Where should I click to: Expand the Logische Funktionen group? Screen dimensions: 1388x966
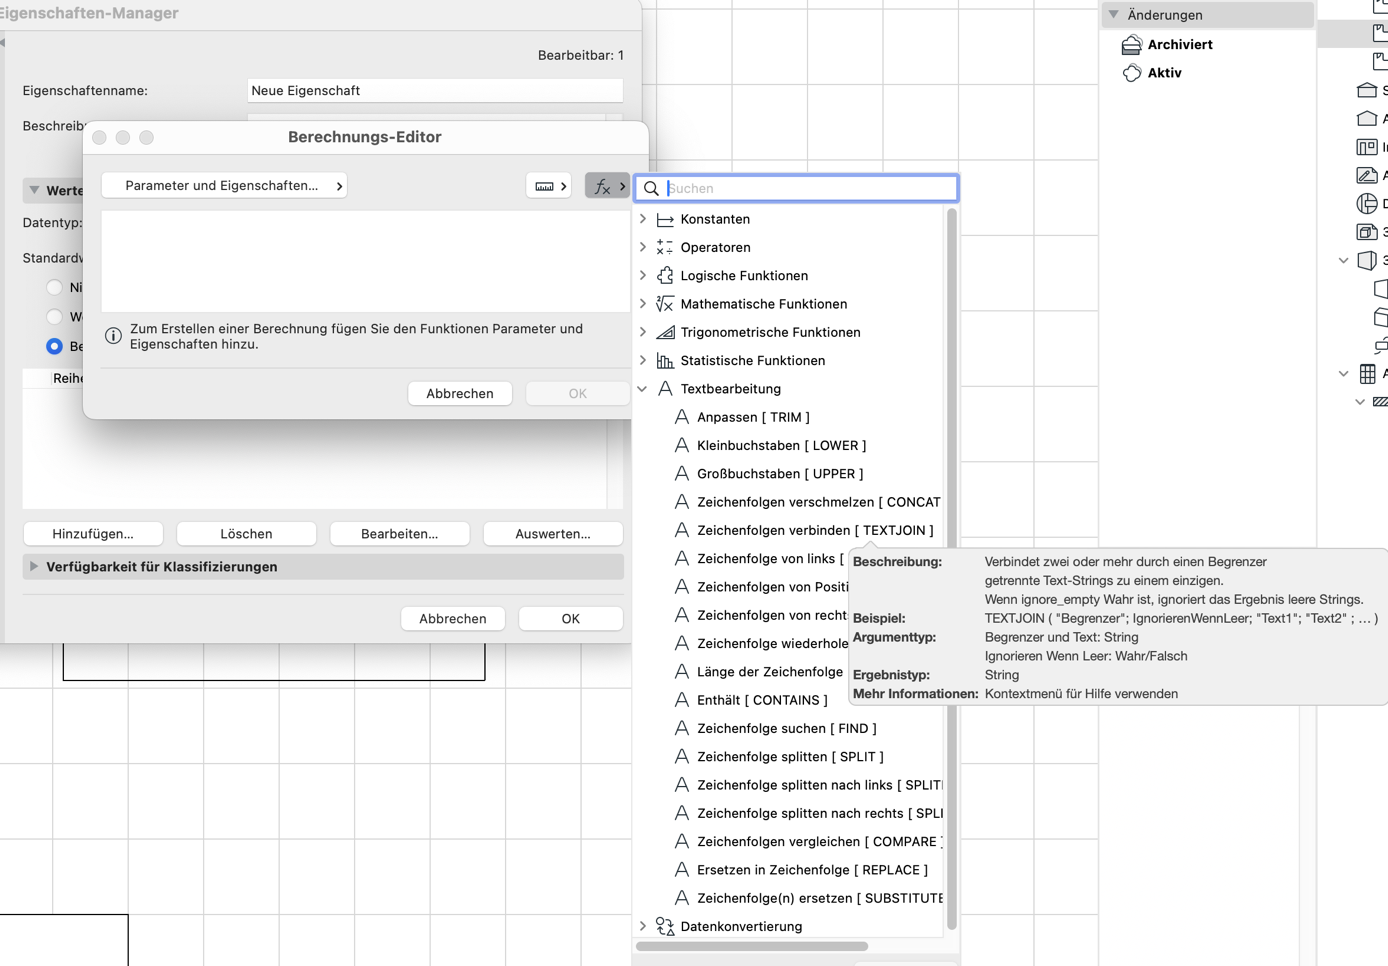(643, 275)
